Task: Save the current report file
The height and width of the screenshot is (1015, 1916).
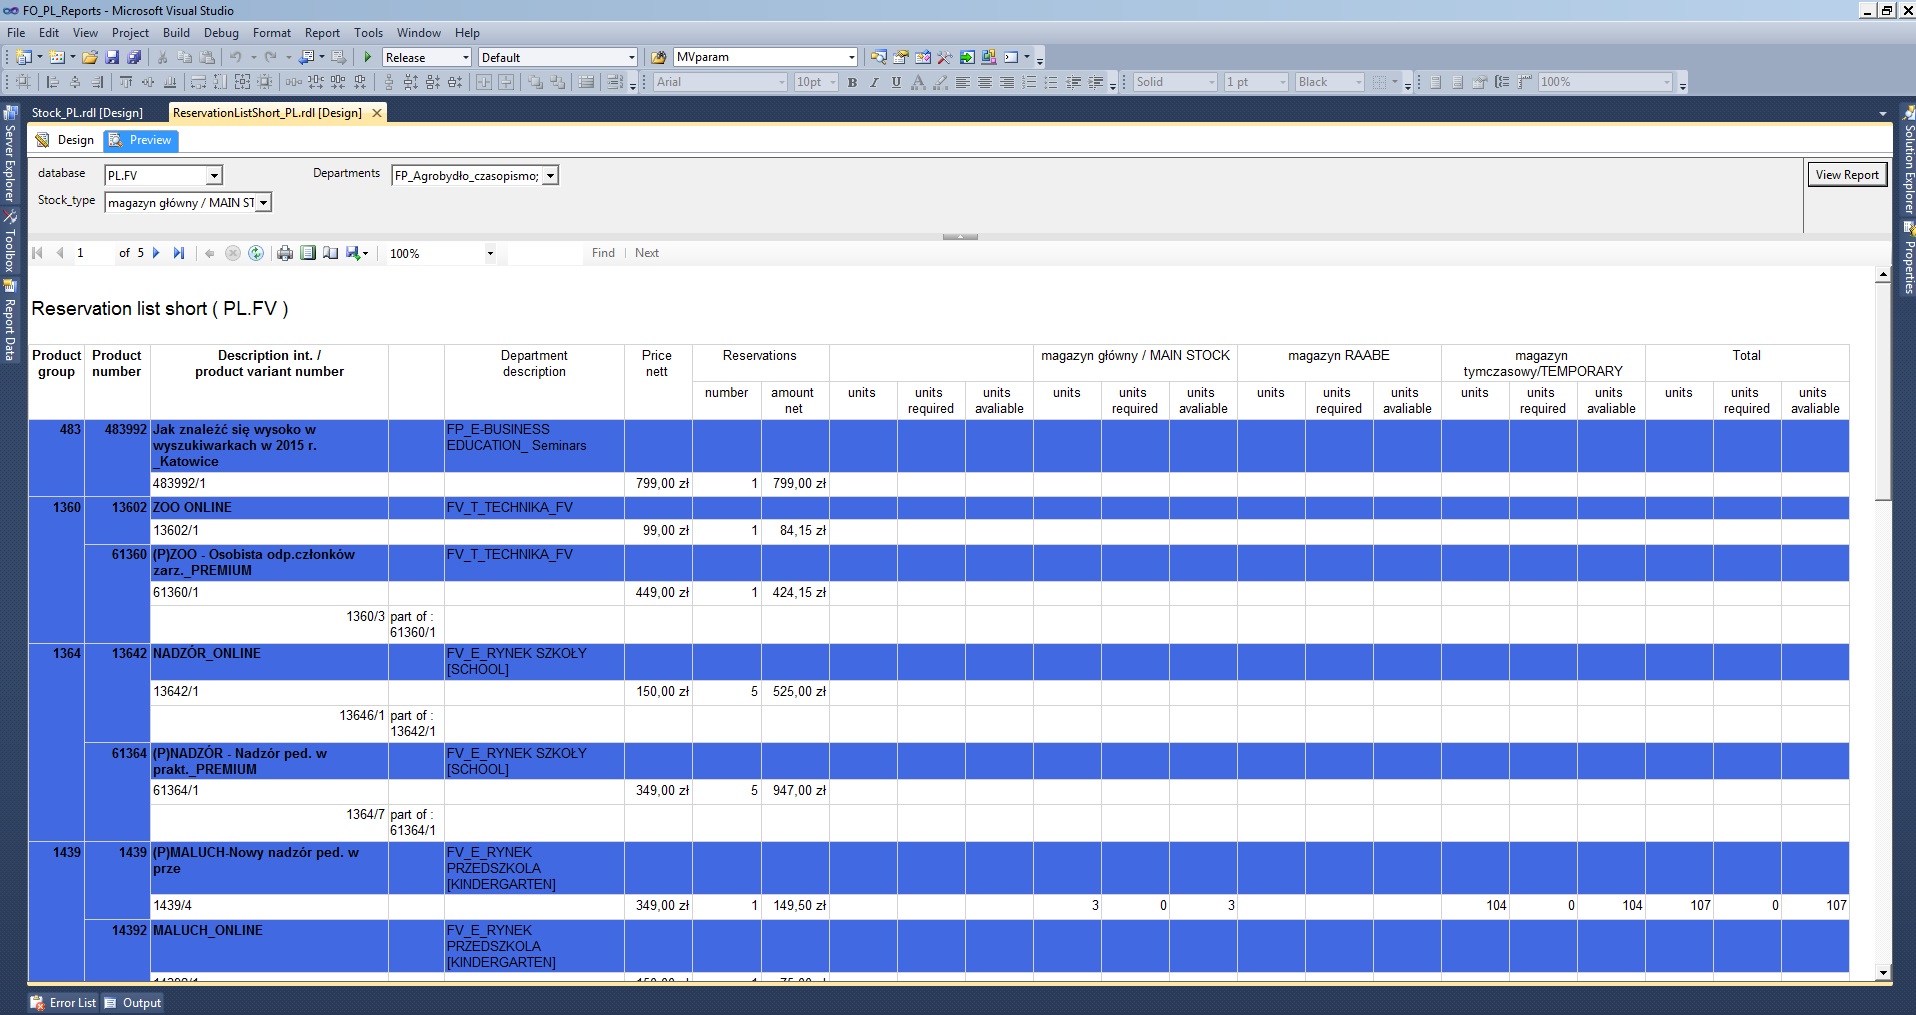Action: (x=112, y=57)
